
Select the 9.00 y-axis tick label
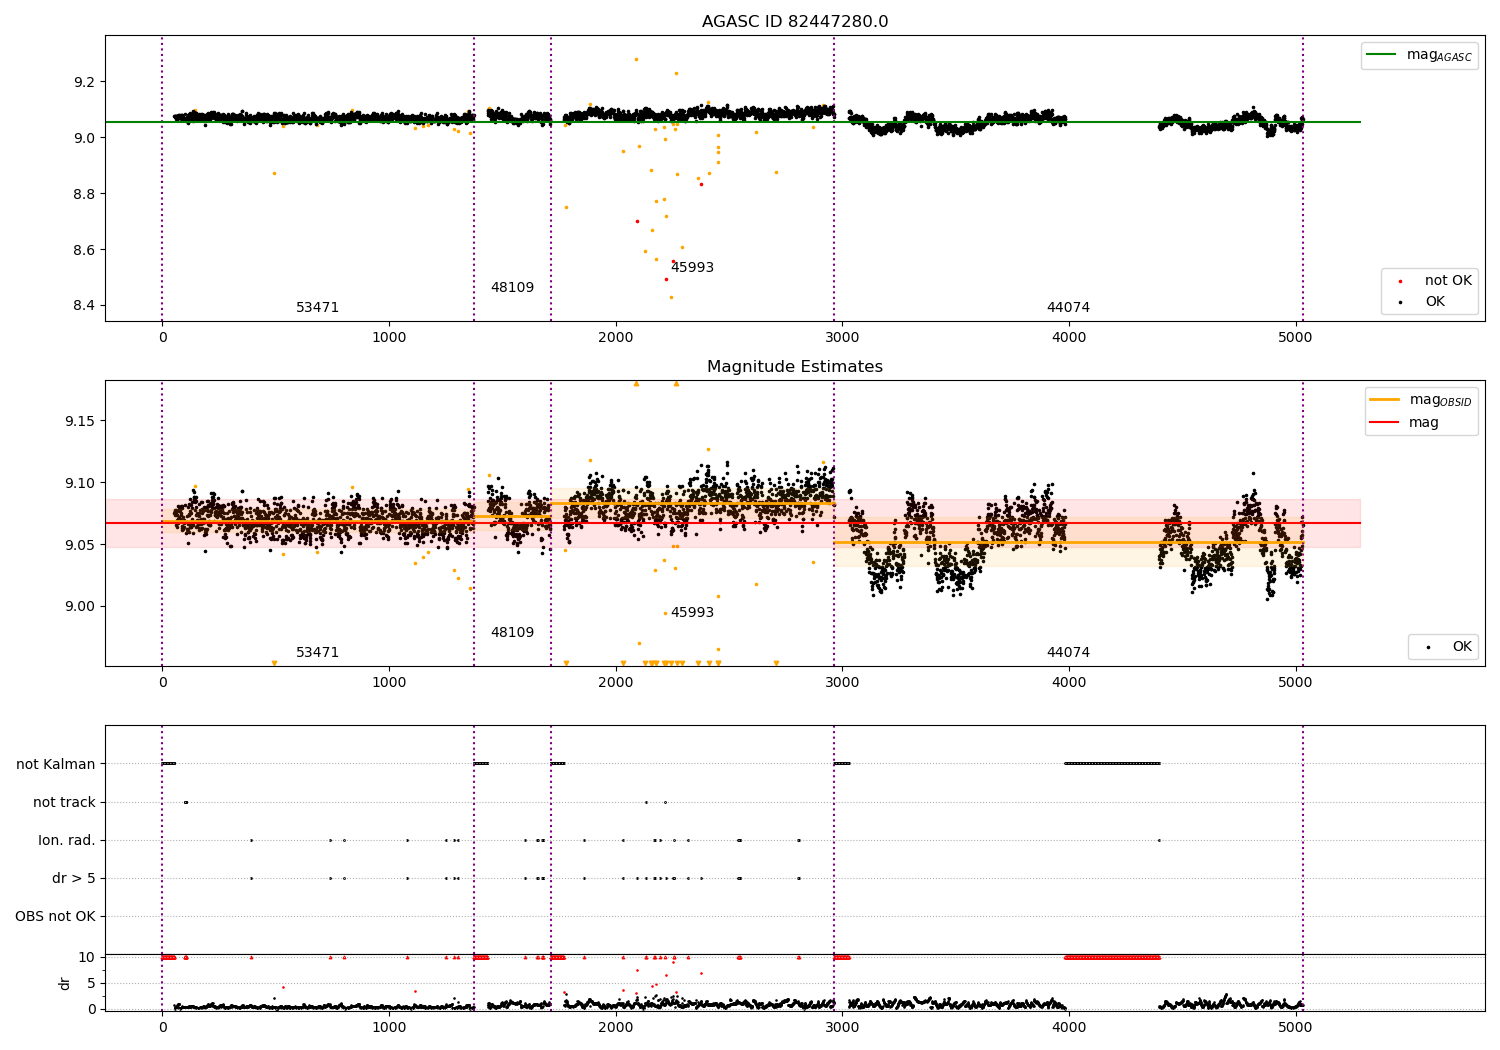tap(80, 607)
